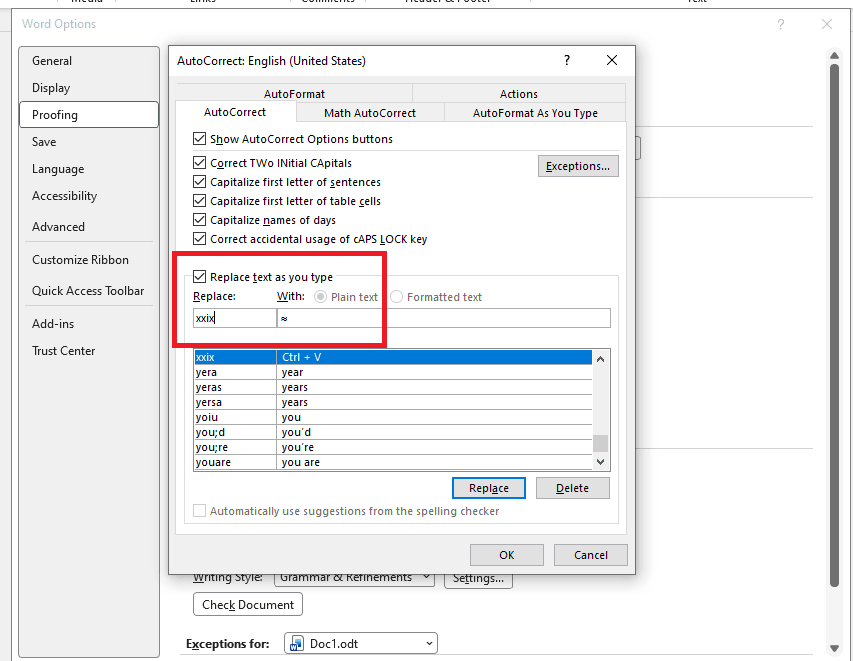Open the Math AutoCorrect tab

point(370,113)
